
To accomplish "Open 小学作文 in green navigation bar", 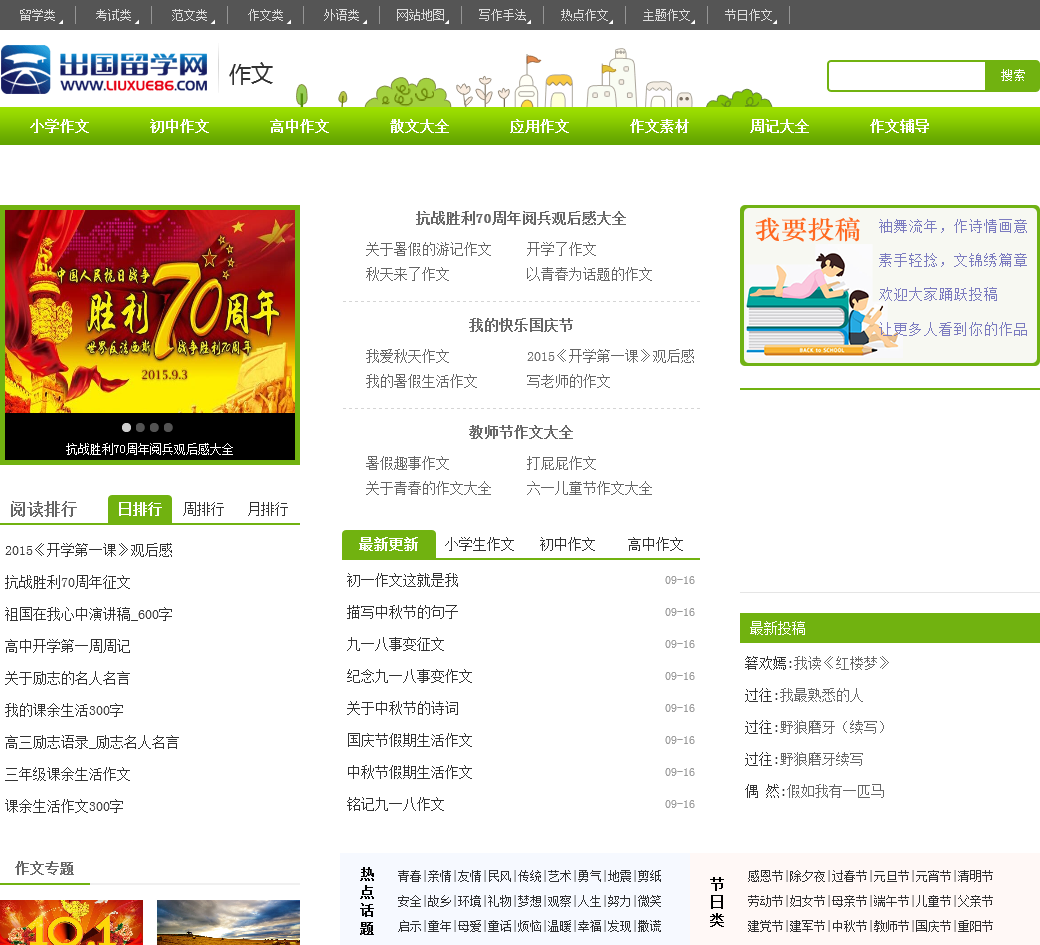I will pos(60,126).
